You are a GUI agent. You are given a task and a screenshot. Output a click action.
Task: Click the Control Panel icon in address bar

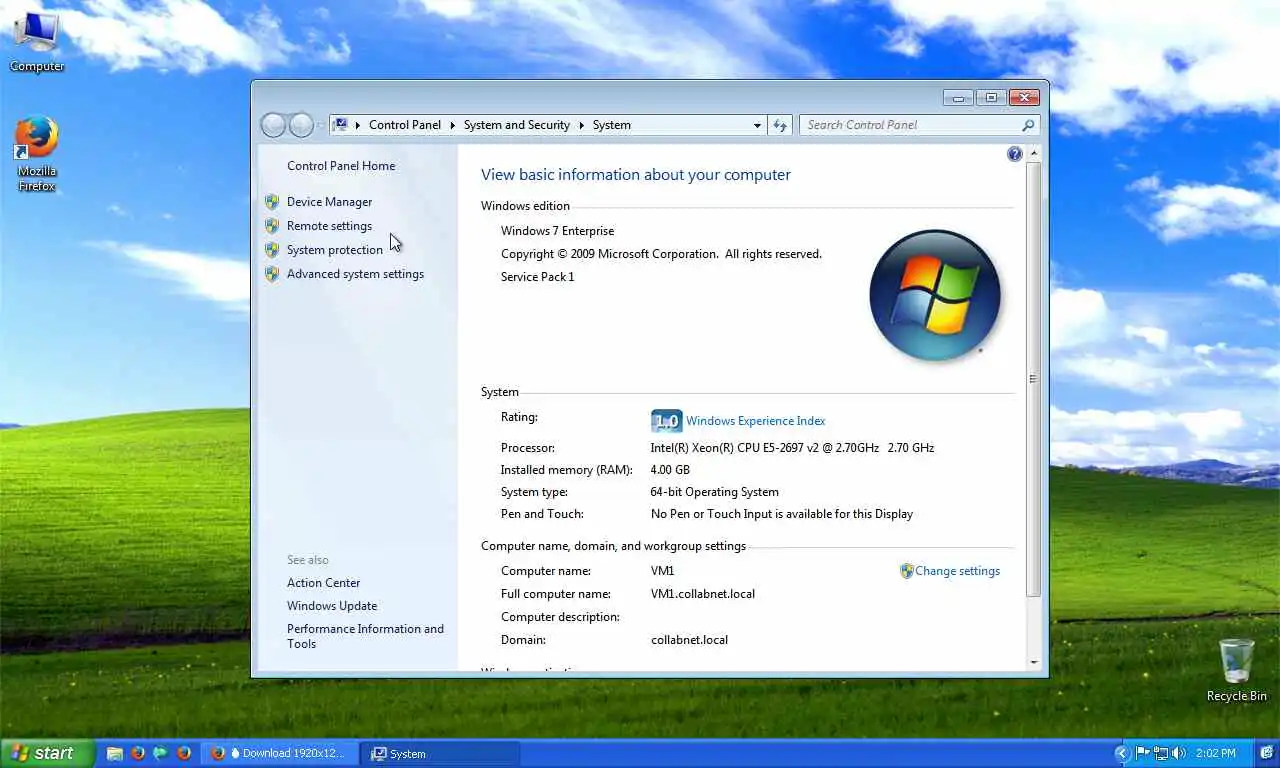pos(340,125)
